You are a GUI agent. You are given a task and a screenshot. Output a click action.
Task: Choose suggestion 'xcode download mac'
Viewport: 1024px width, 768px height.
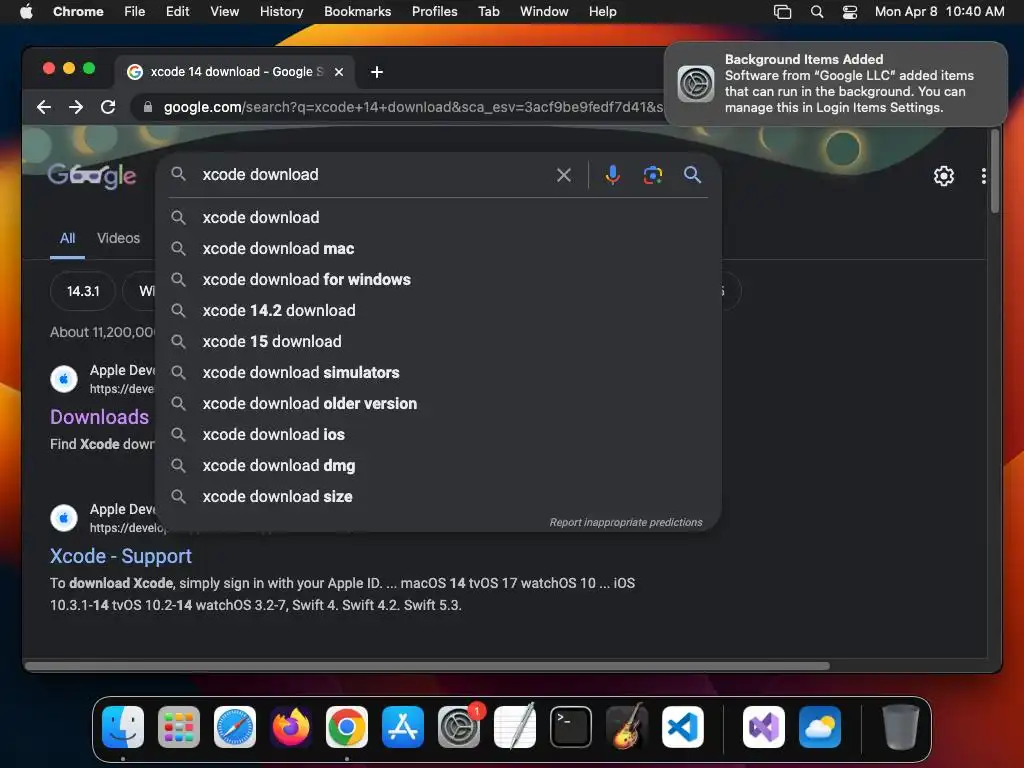point(438,249)
